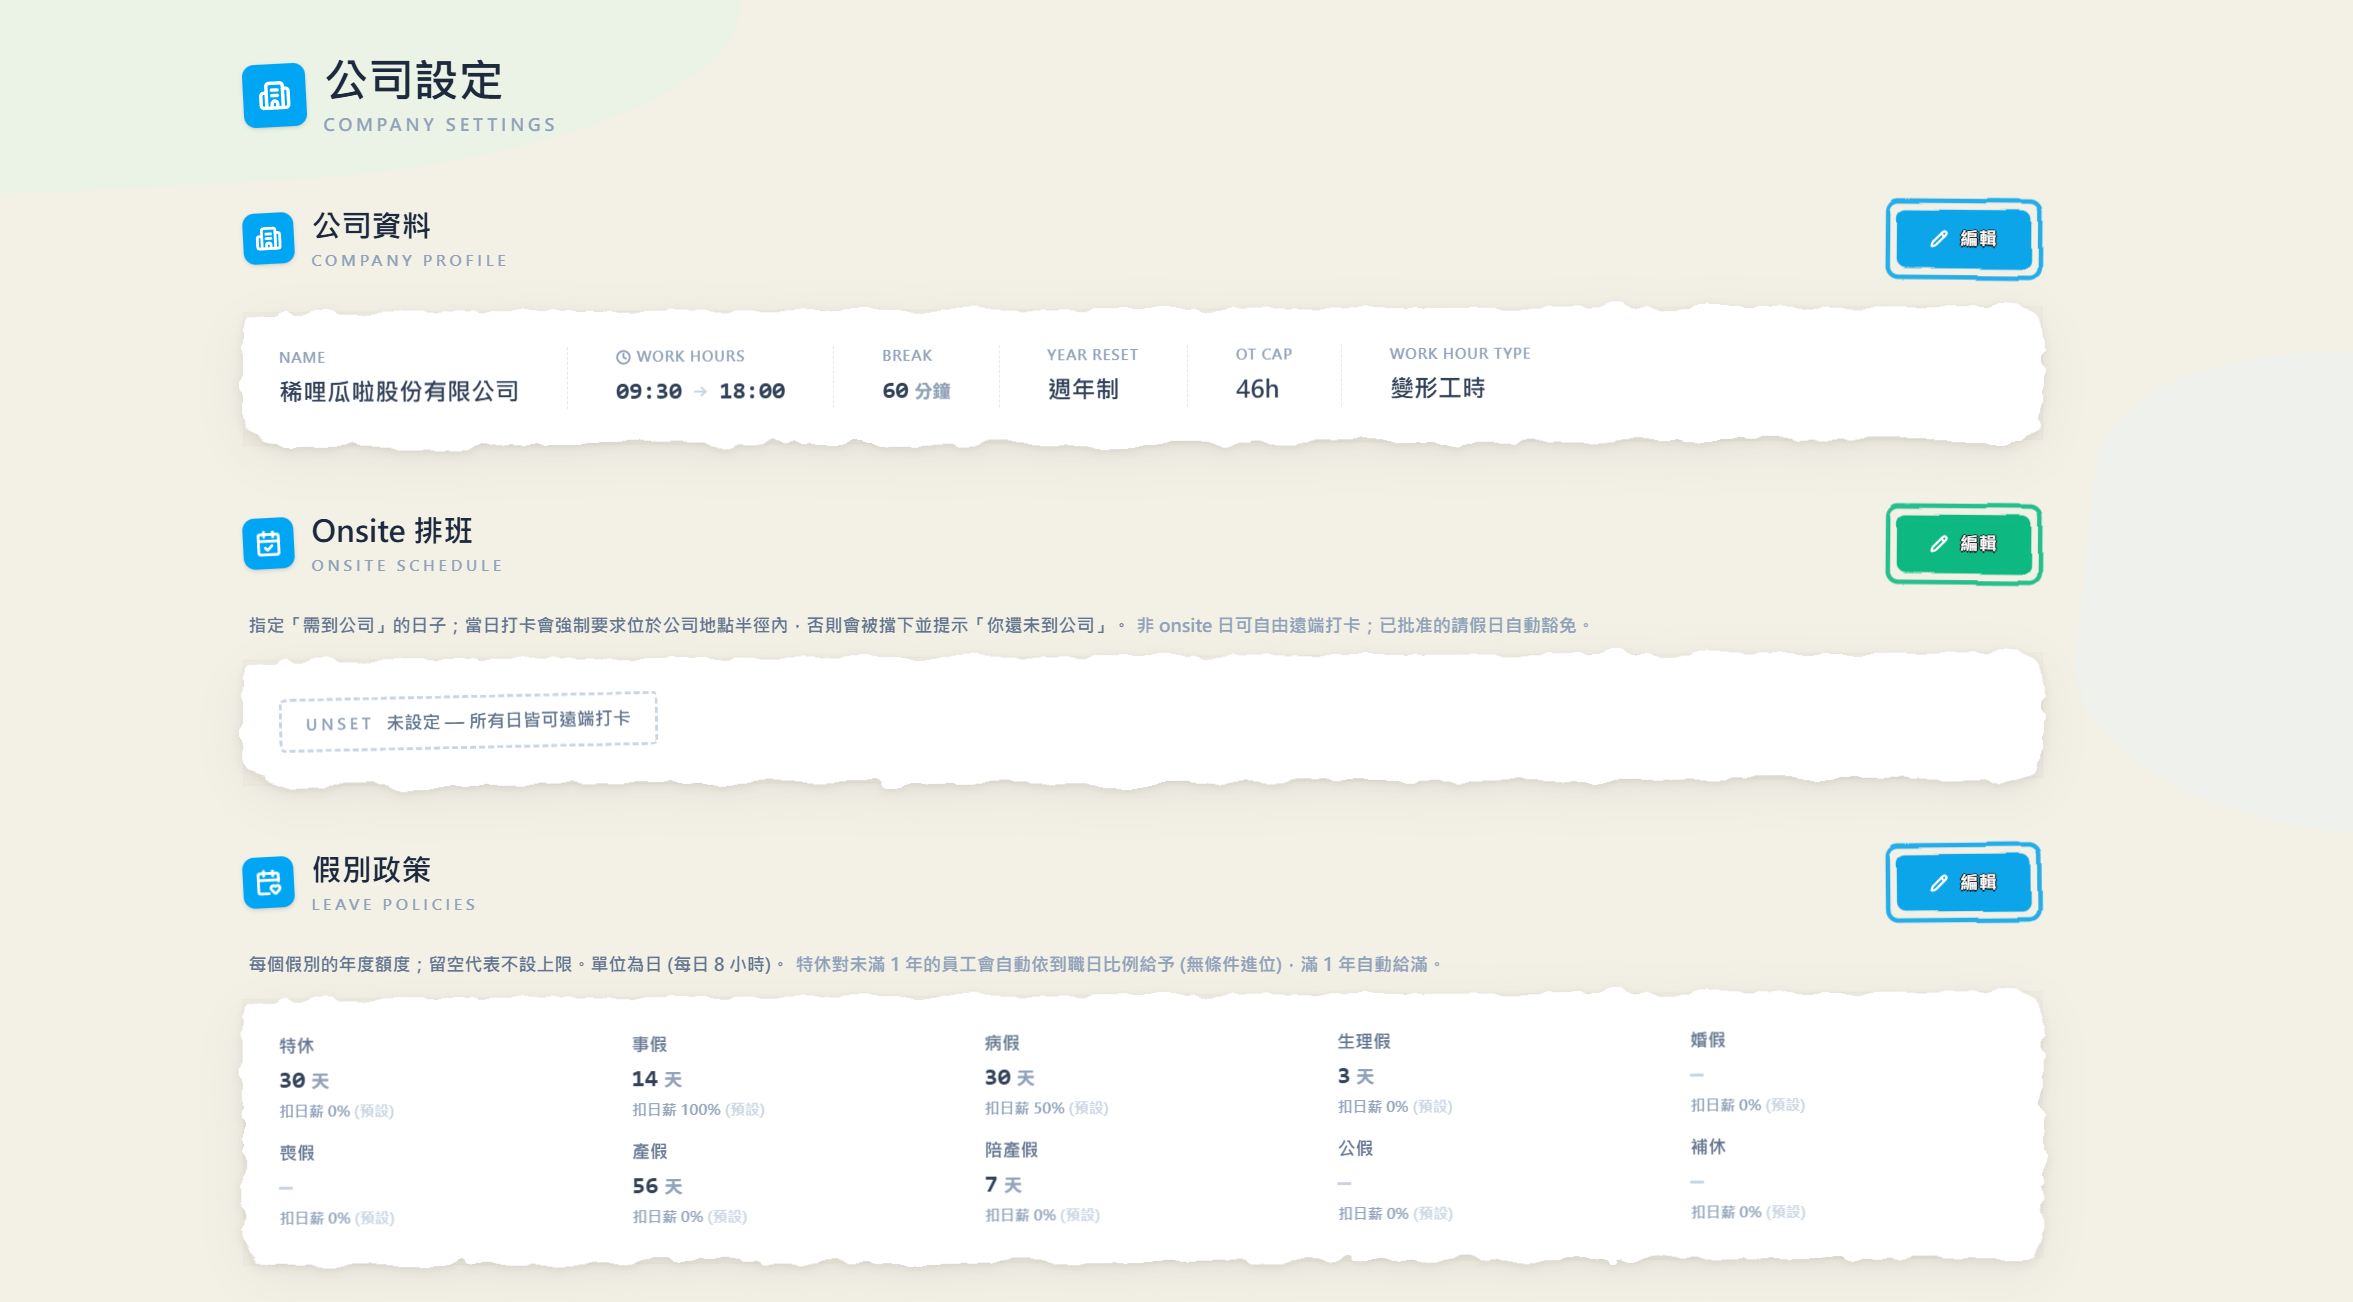Click the UNSET 未設定 remote clock-in chip
2353x1302 pixels.
pyautogui.click(x=468, y=721)
